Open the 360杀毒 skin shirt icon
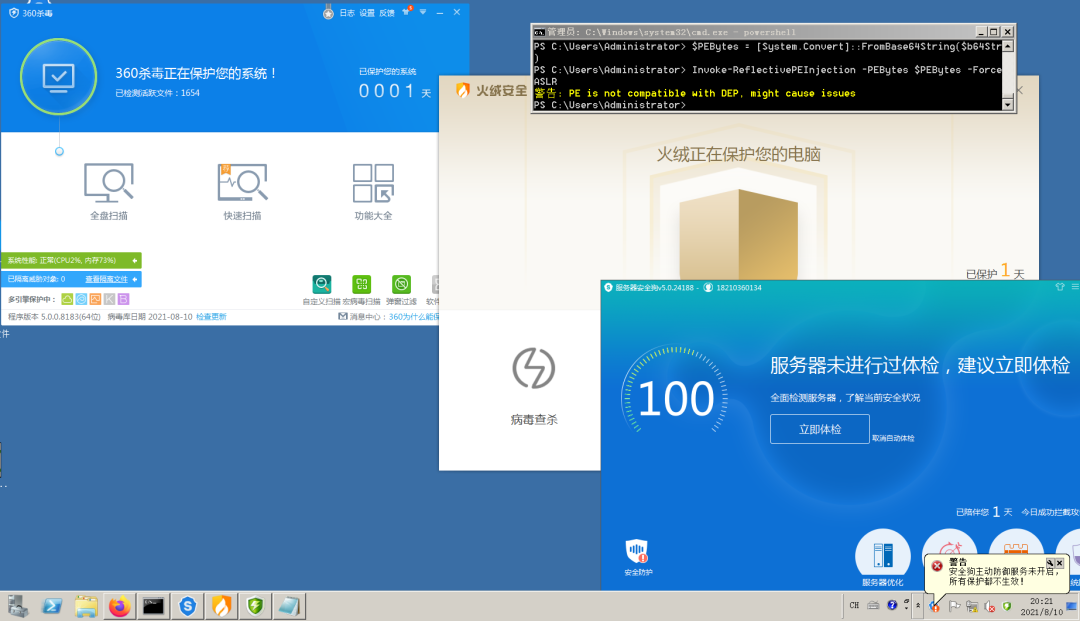 (407, 12)
